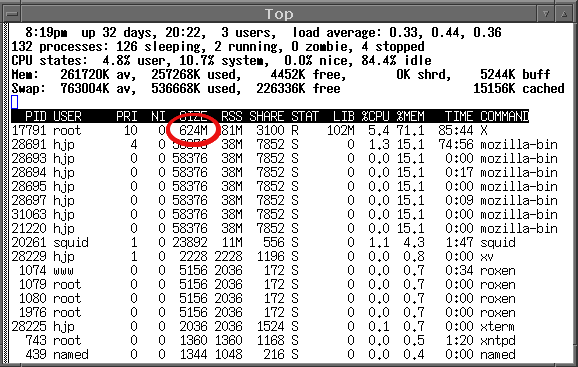Click PID 28691 mozilla-bin row
This screenshot has height=367, width=578.
click(285, 144)
